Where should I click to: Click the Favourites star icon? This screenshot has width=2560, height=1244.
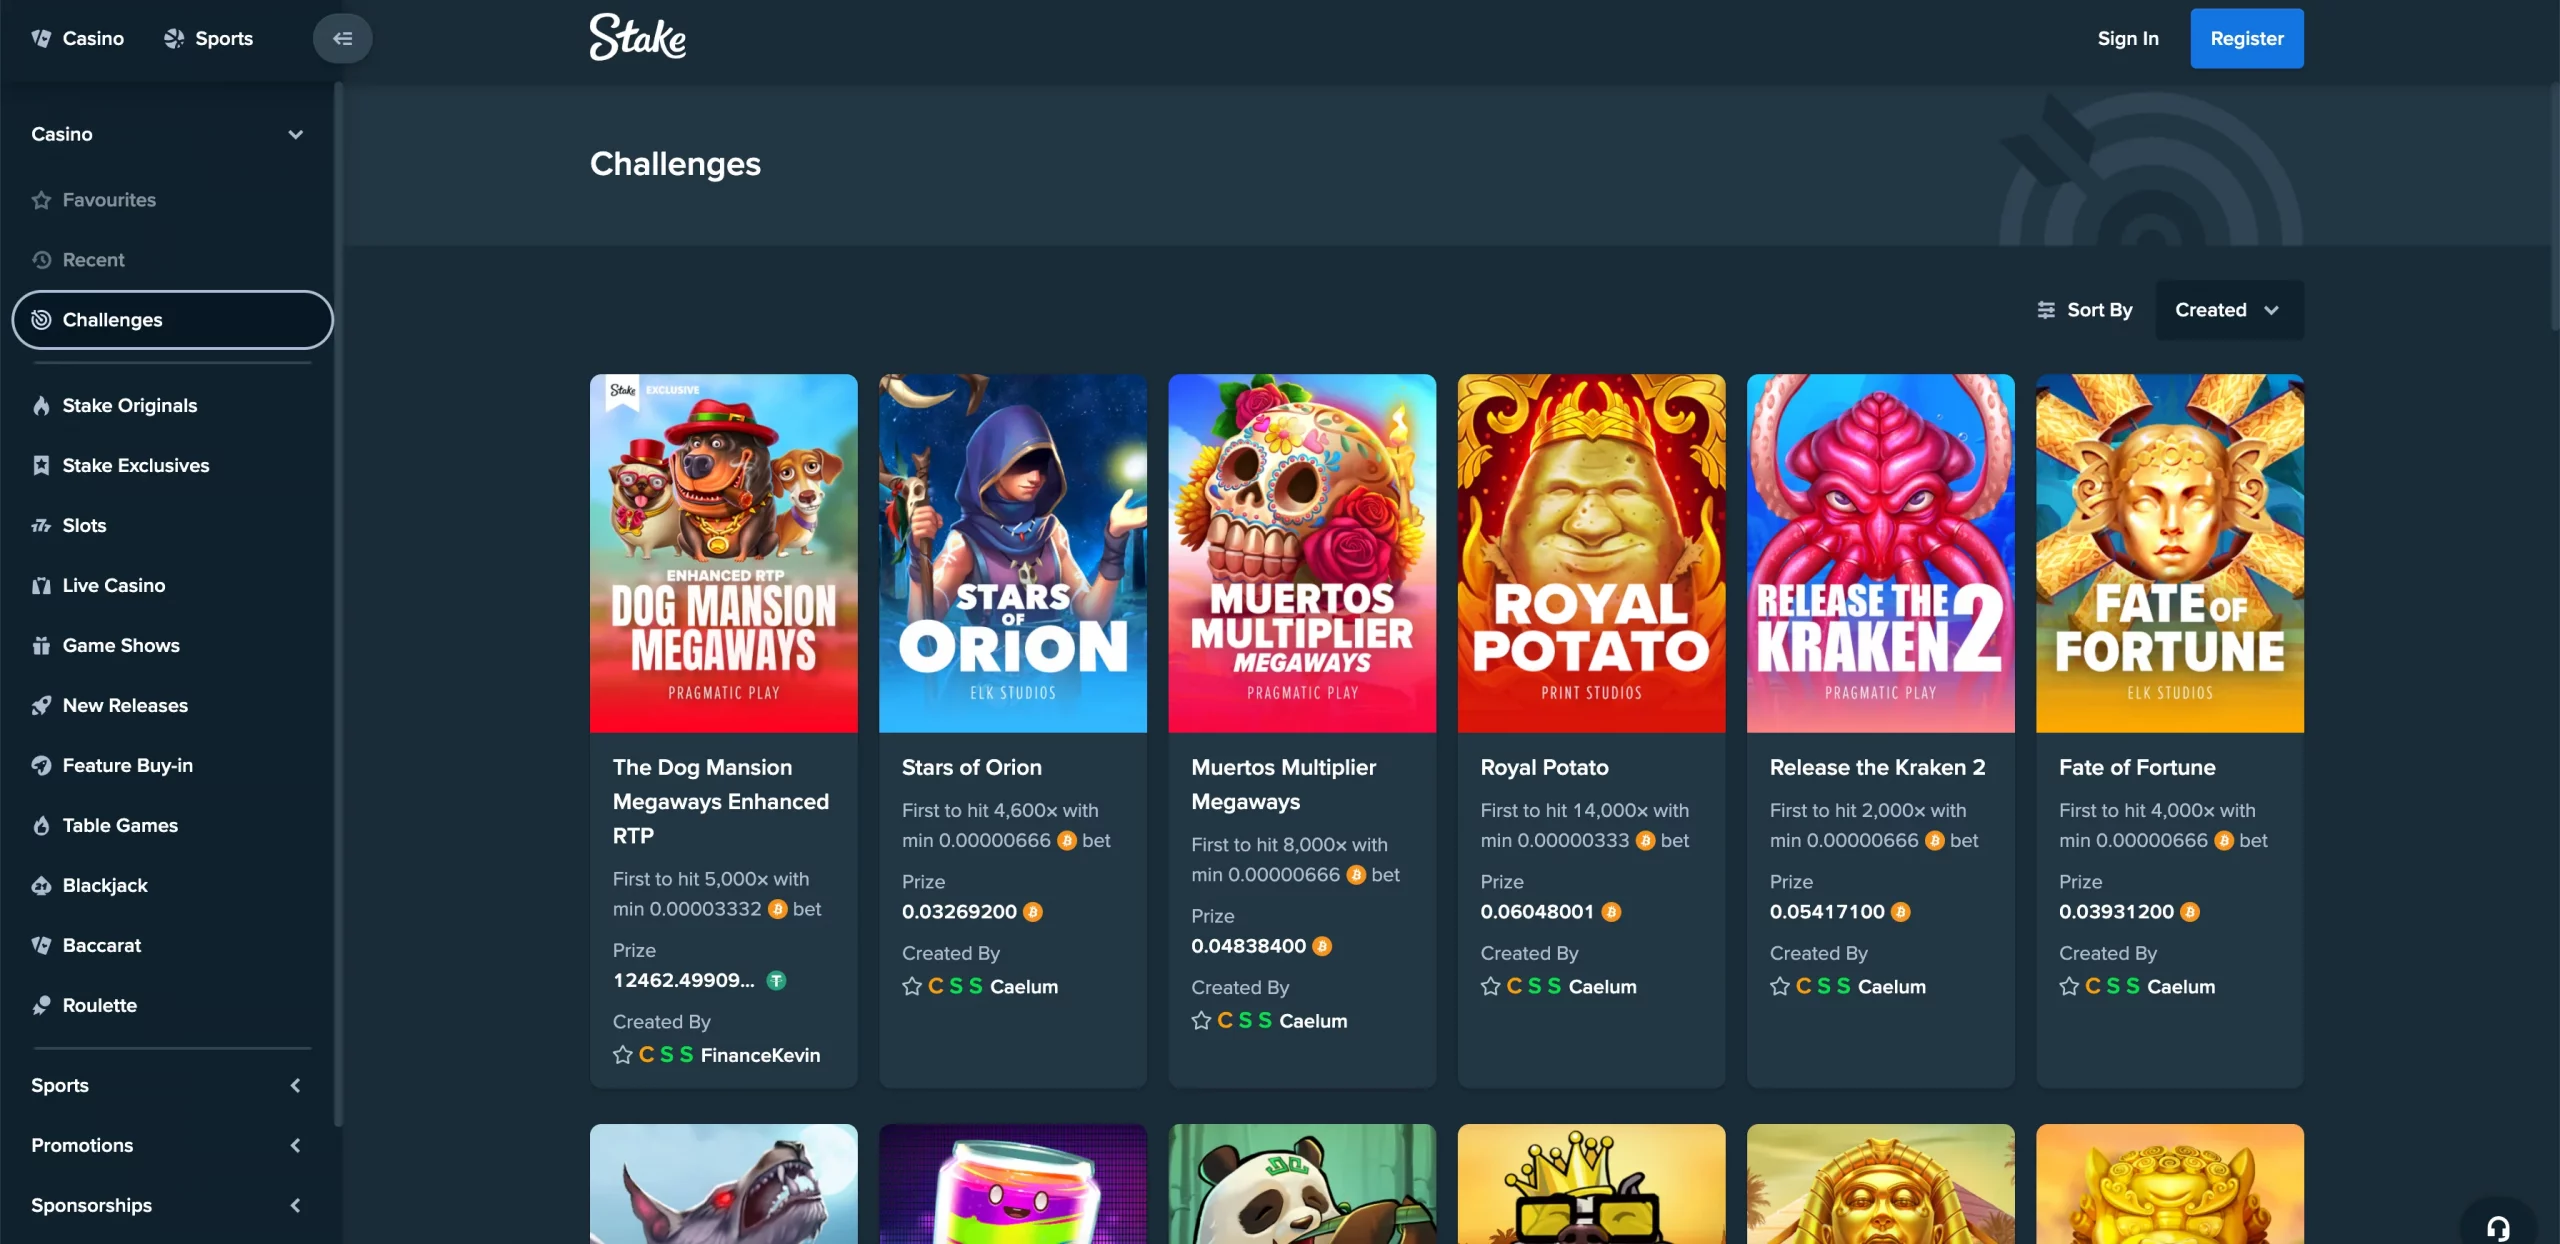tap(41, 200)
